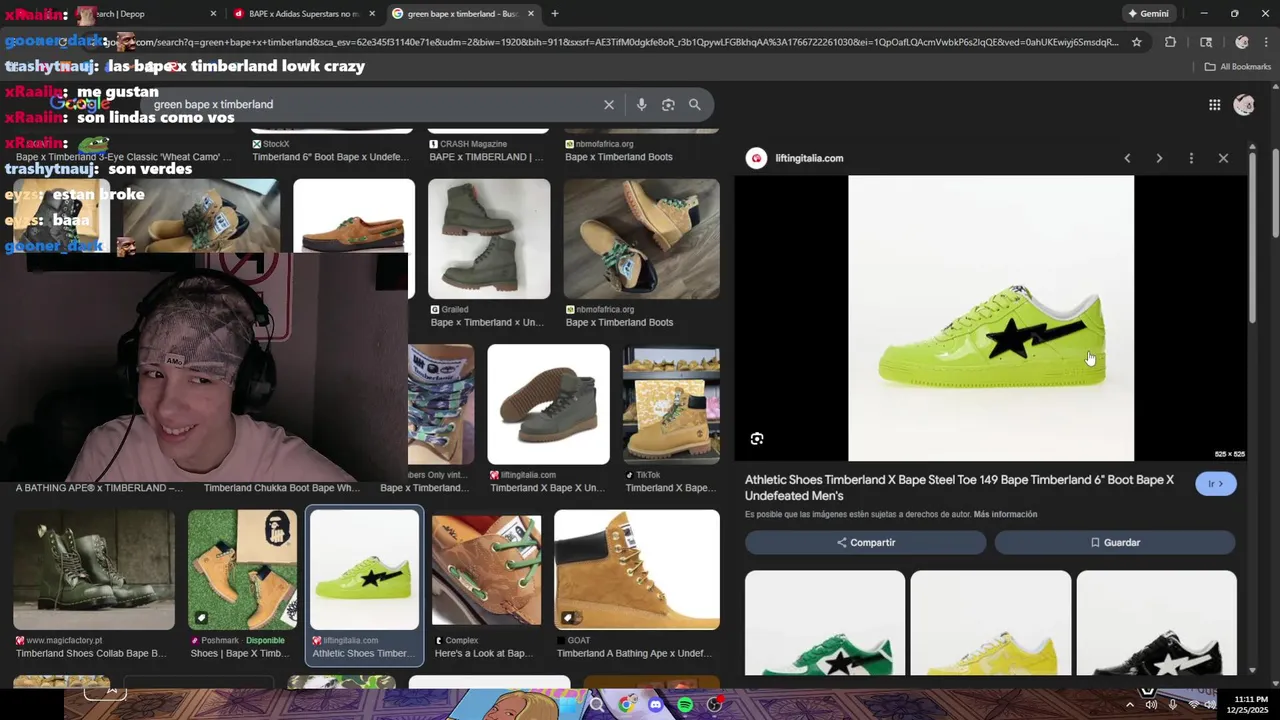The image size is (1280, 720).
Task: Open Spotify from the taskbar
Action: click(x=685, y=705)
